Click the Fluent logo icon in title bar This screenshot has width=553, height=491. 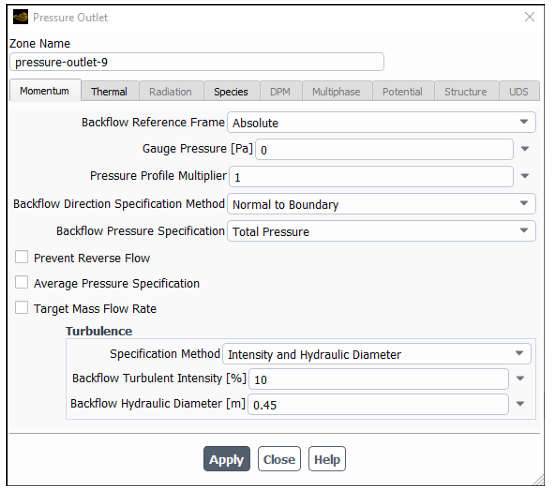pos(20,17)
